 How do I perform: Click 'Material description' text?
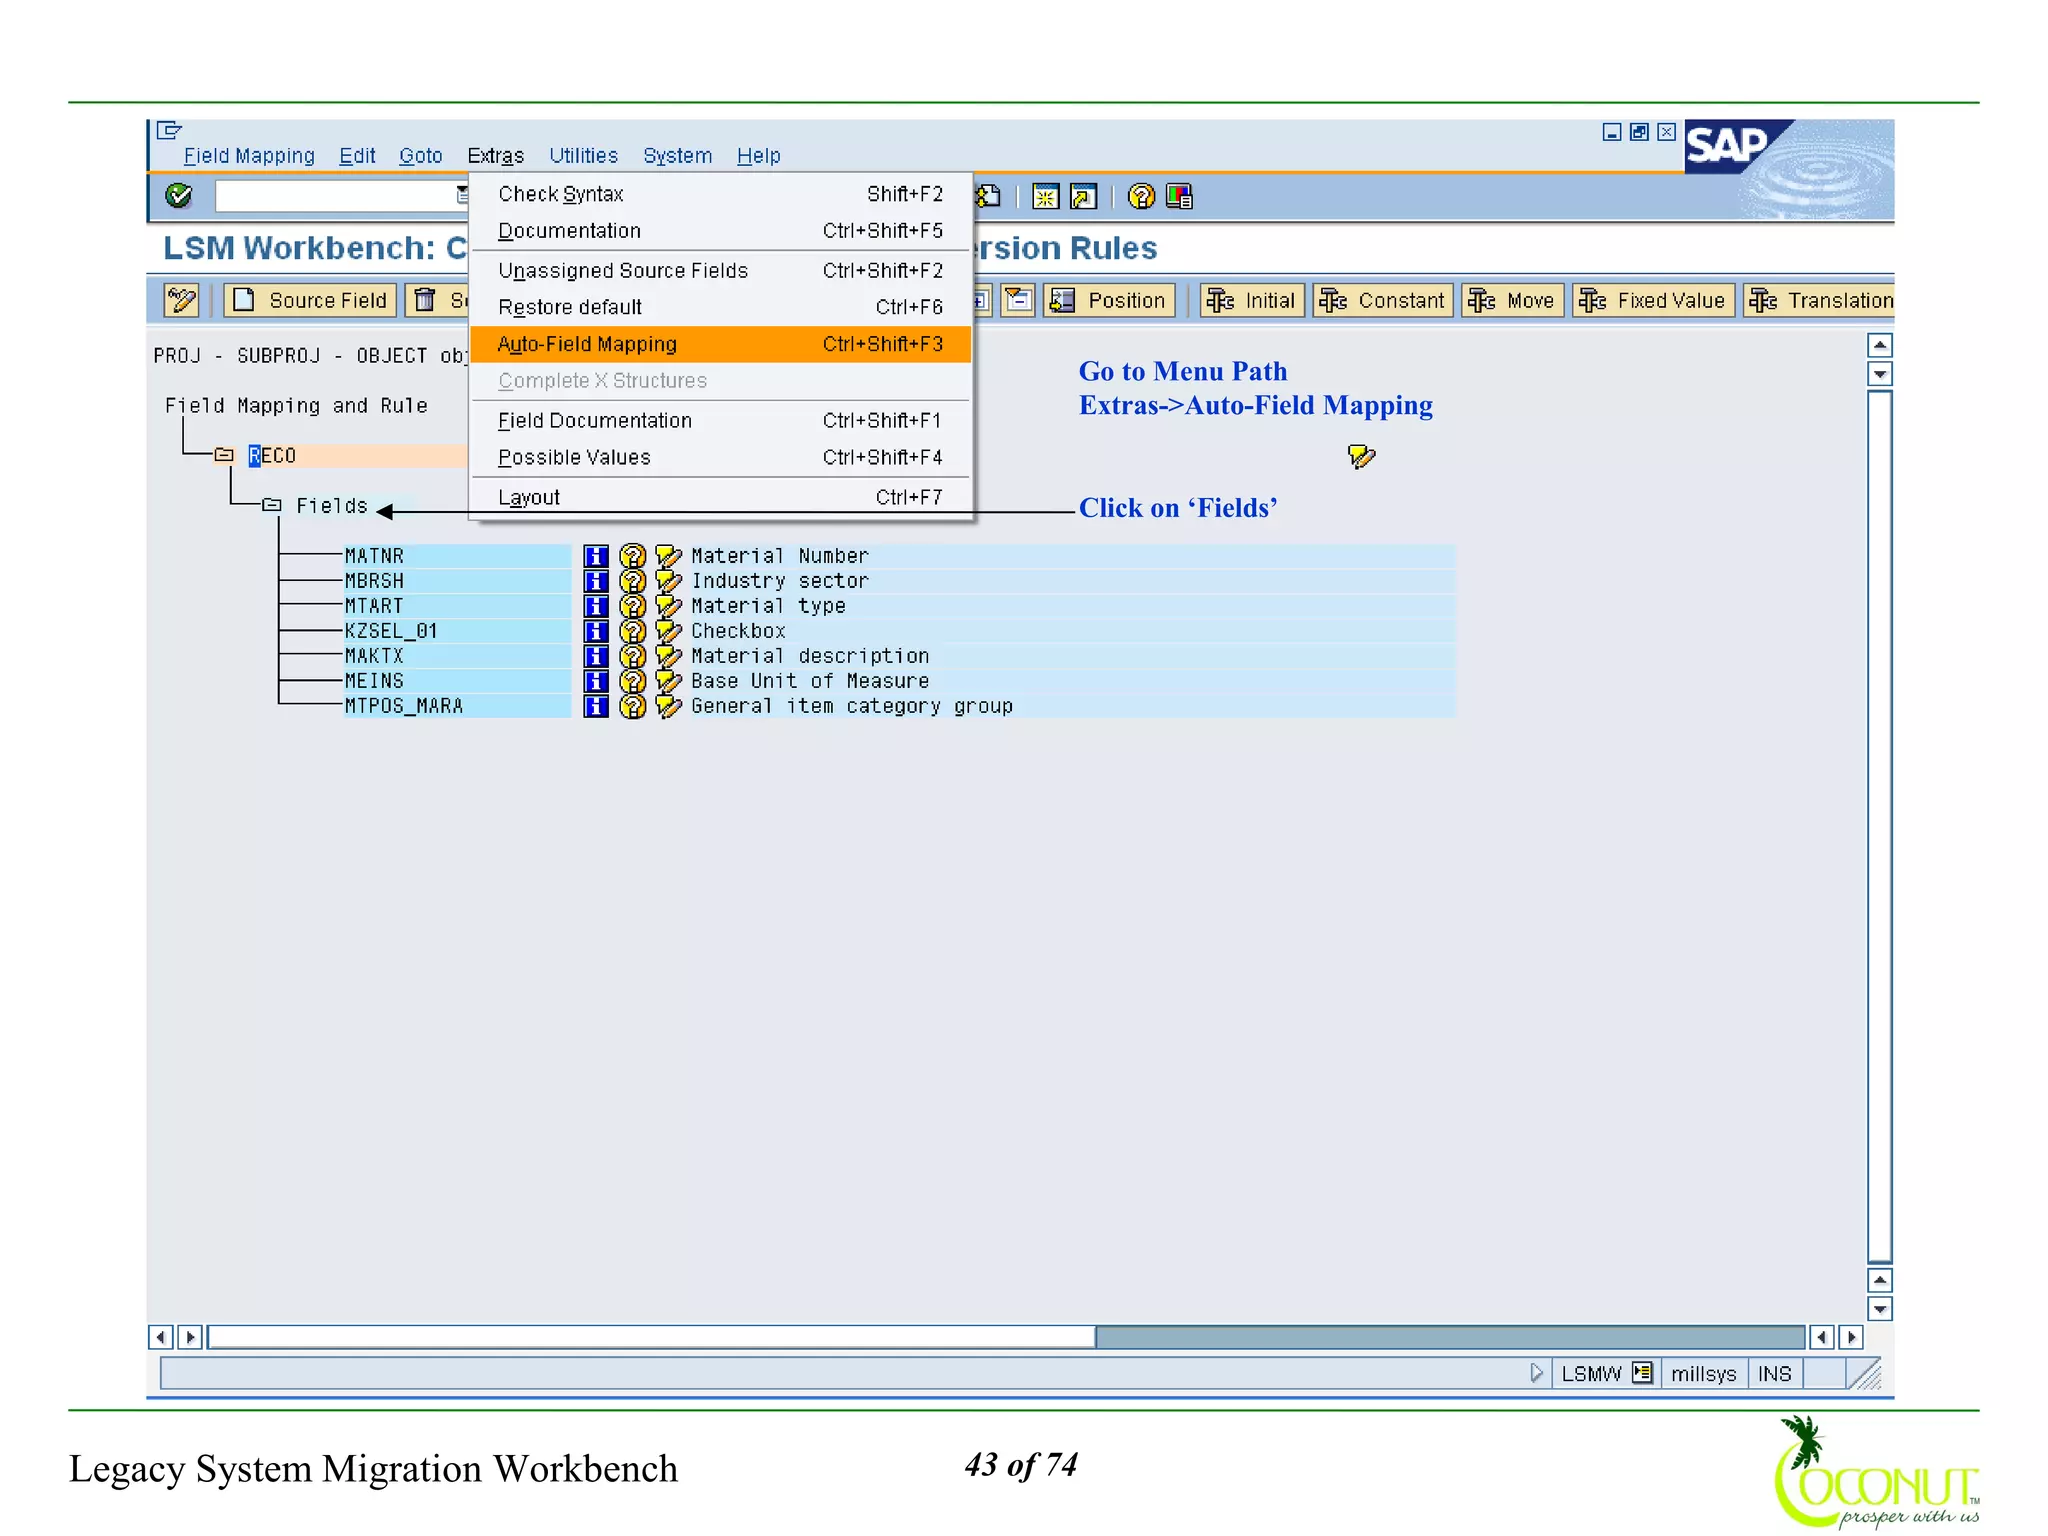tap(810, 656)
